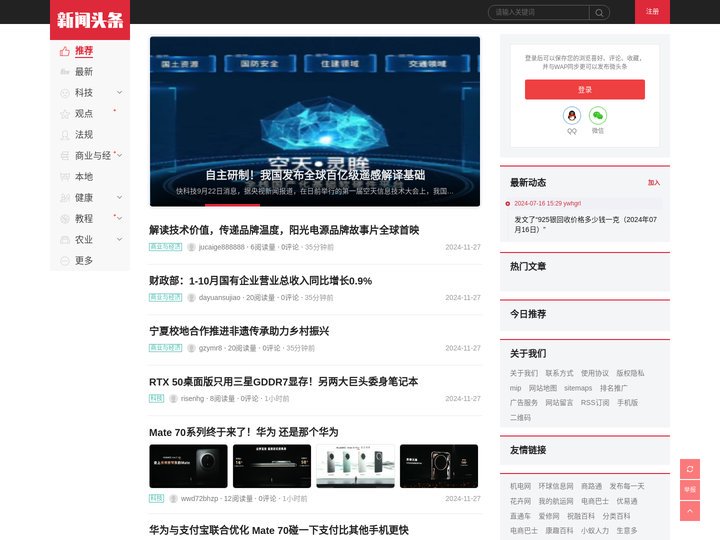Click the RSS订阅 link

595,403
